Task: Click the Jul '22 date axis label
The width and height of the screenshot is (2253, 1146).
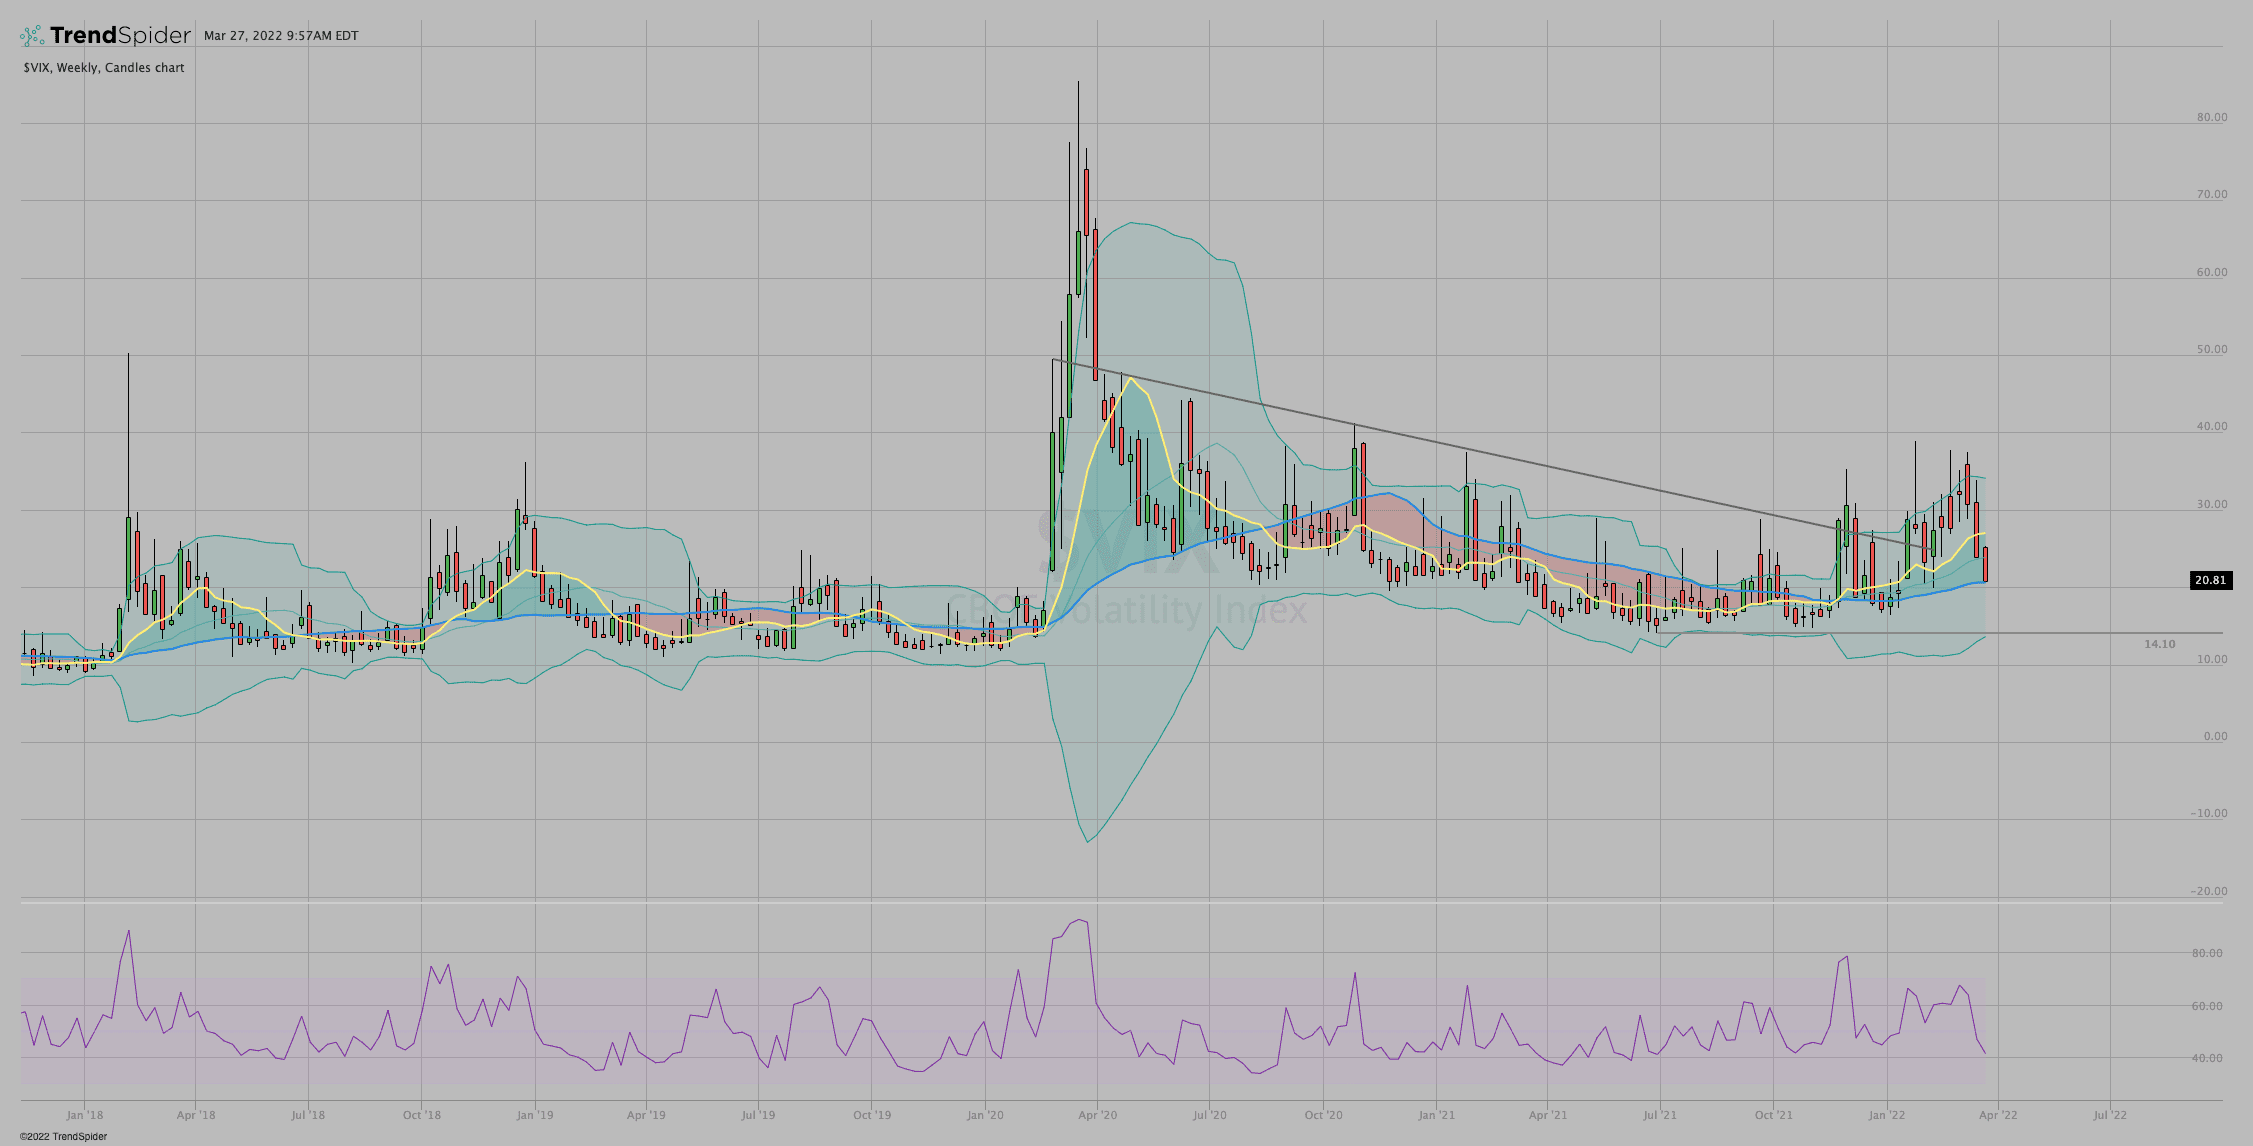Action: pos(2110,1115)
